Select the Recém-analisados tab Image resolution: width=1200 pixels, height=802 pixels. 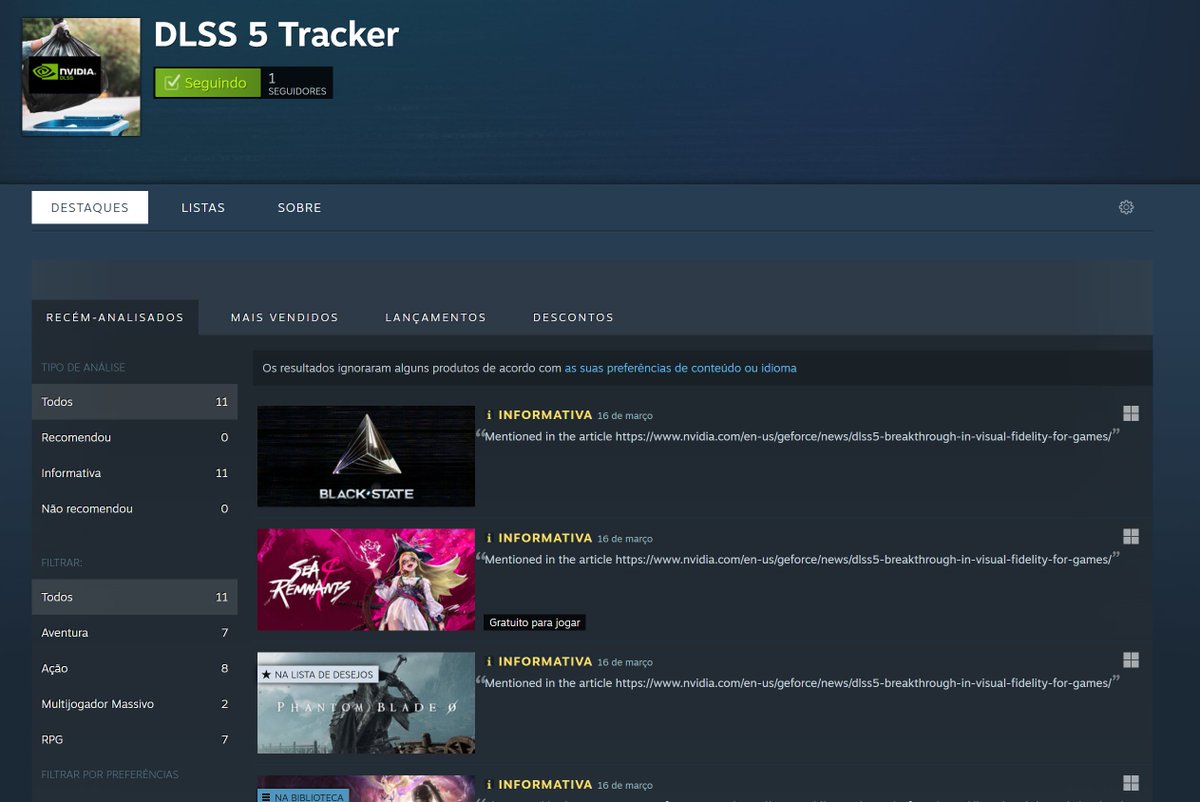point(115,317)
